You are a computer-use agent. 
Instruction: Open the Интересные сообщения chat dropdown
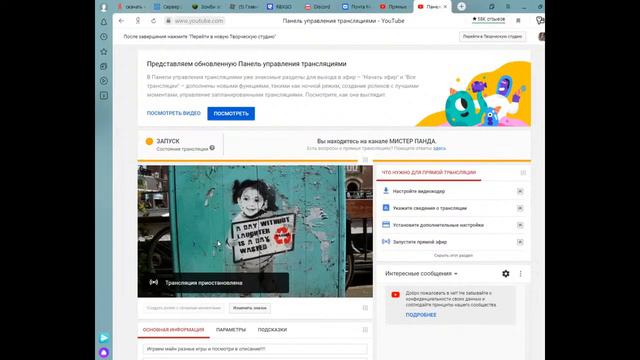click(421, 273)
